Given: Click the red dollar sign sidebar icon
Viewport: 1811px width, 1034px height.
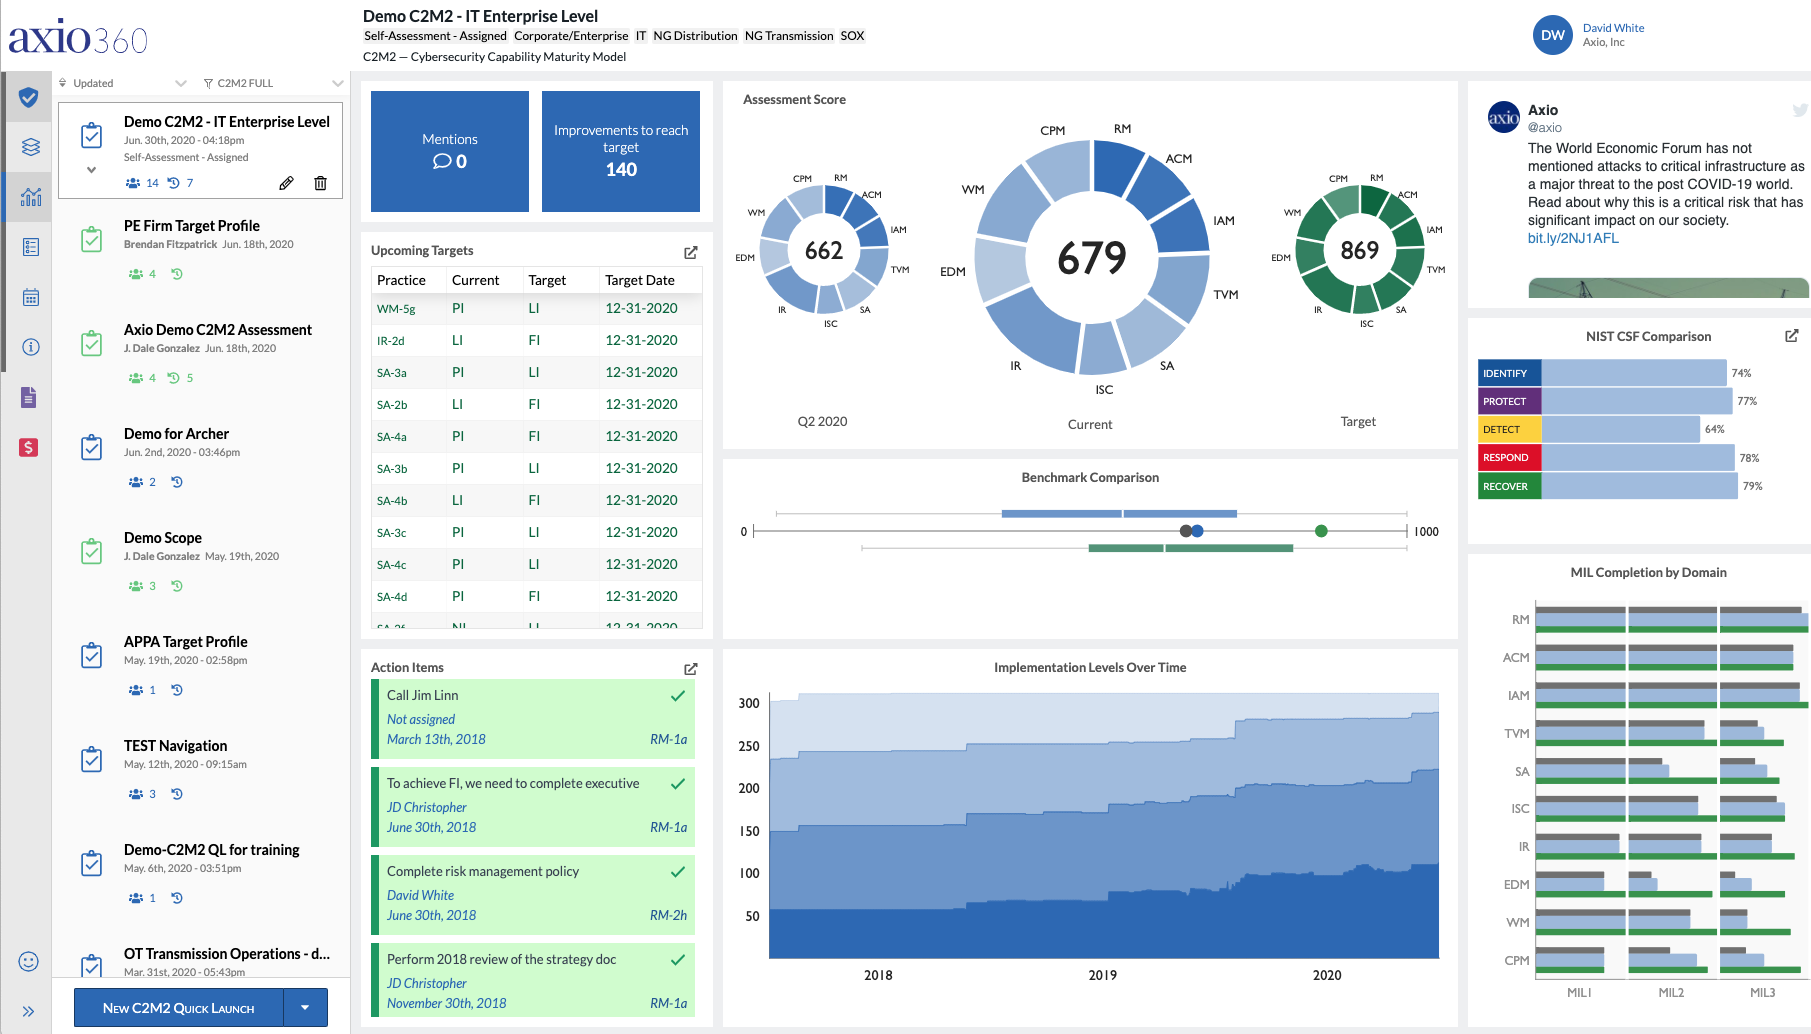Looking at the screenshot, I should coord(29,447).
